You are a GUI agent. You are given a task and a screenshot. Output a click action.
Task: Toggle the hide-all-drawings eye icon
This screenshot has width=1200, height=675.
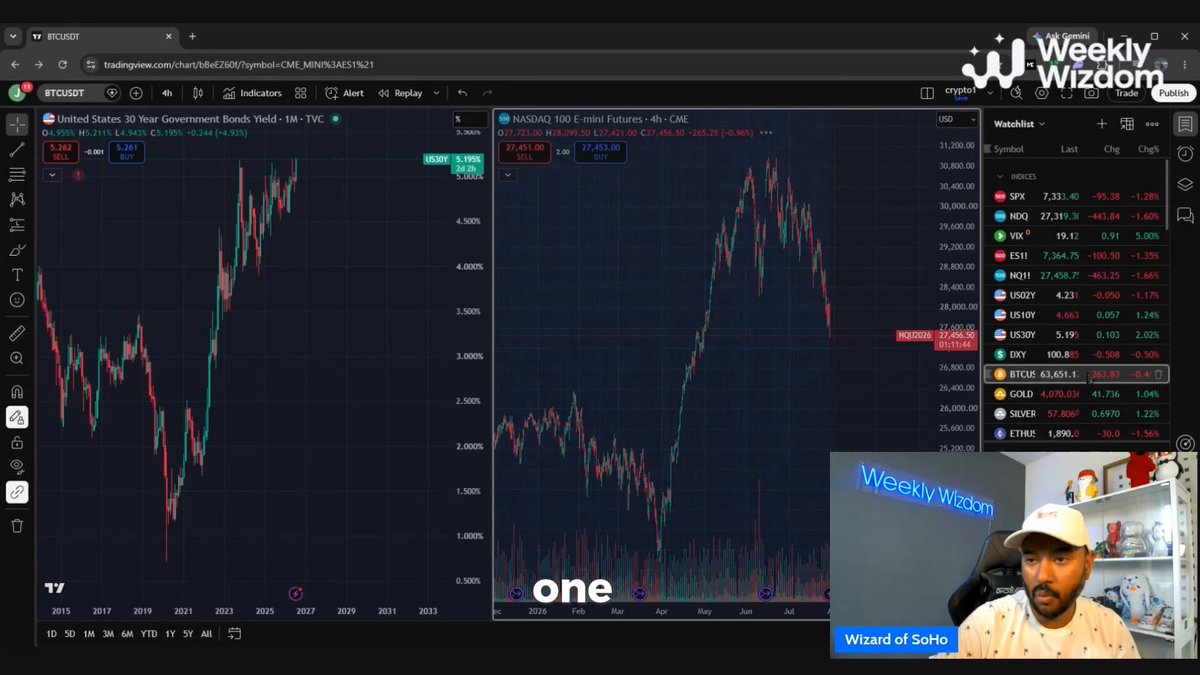[17, 467]
